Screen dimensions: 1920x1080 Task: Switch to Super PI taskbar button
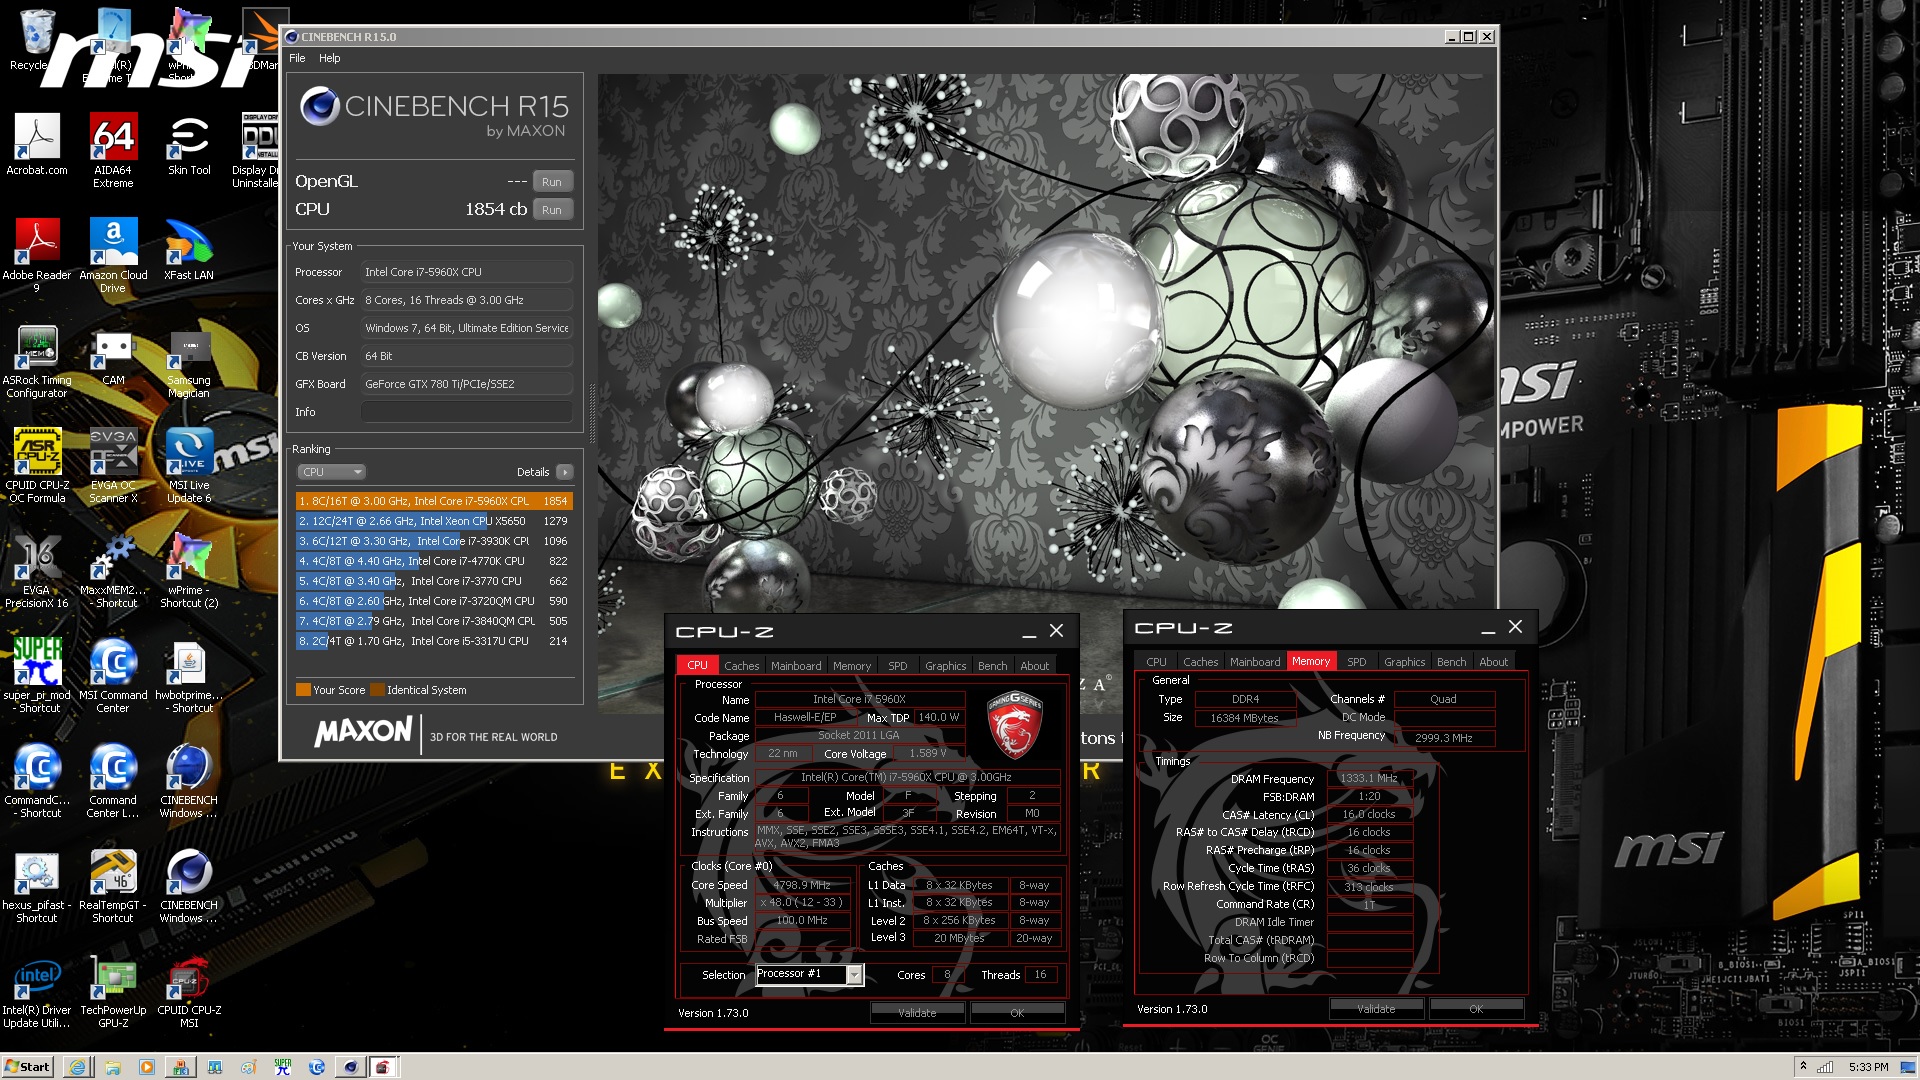282,1067
